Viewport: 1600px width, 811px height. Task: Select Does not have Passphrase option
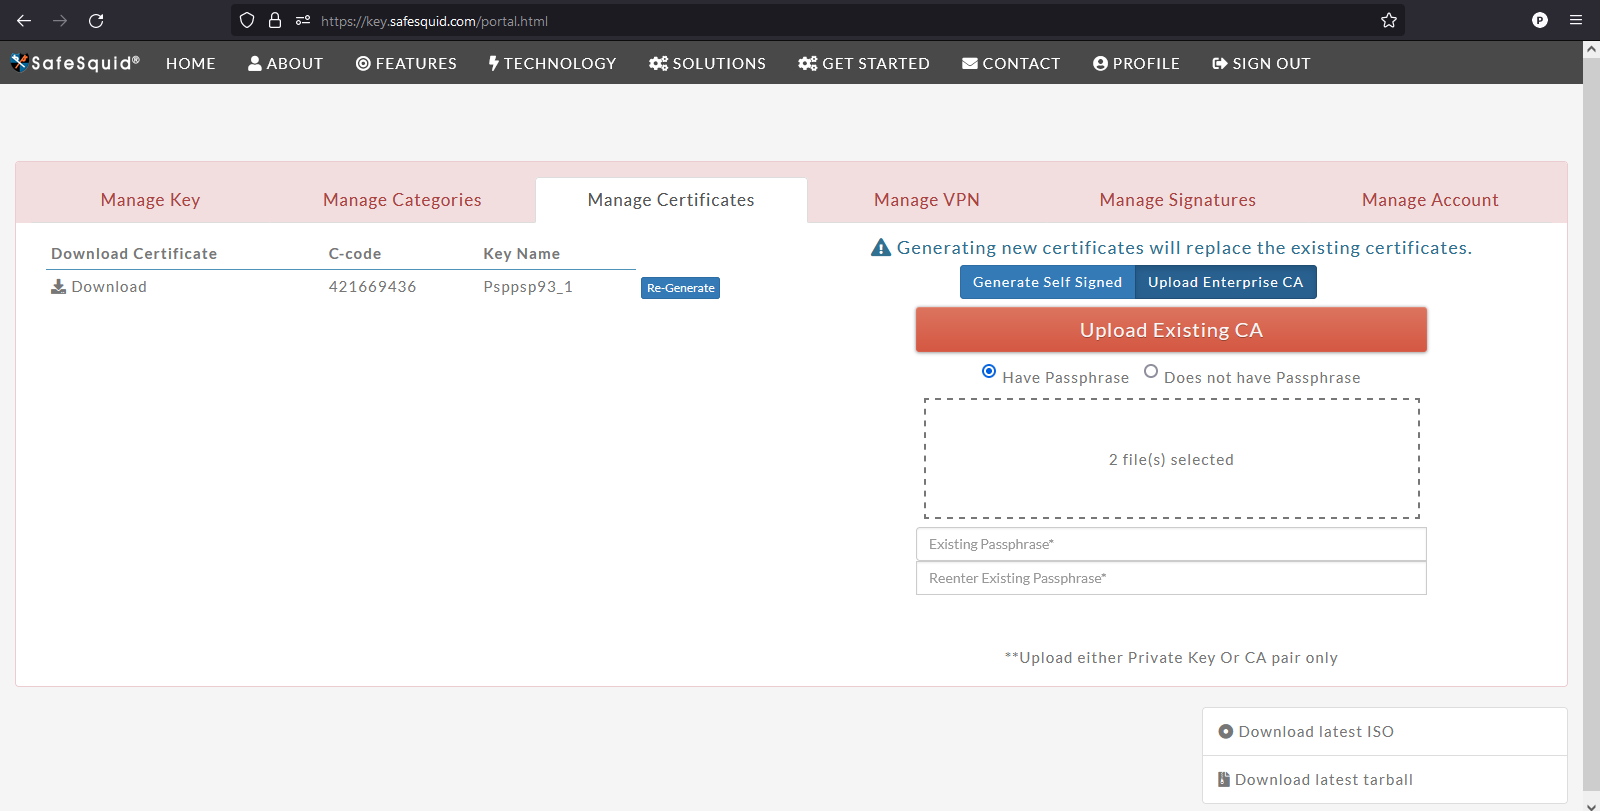[x=1151, y=371]
